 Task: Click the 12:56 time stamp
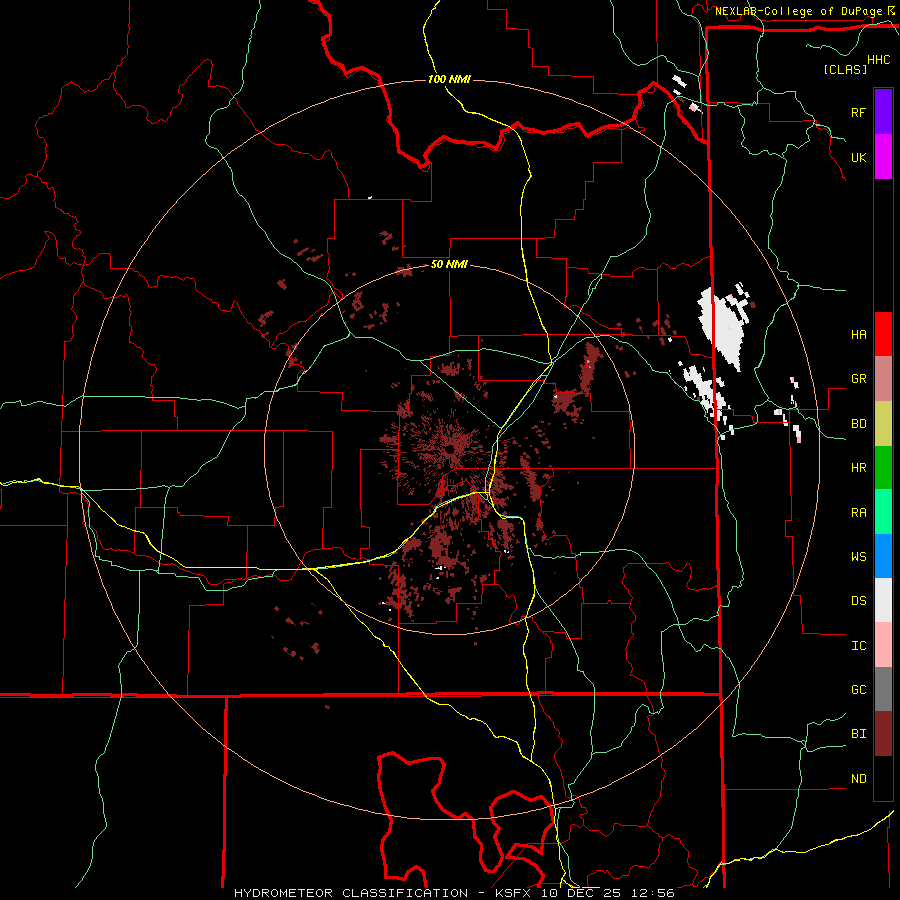point(653,893)
